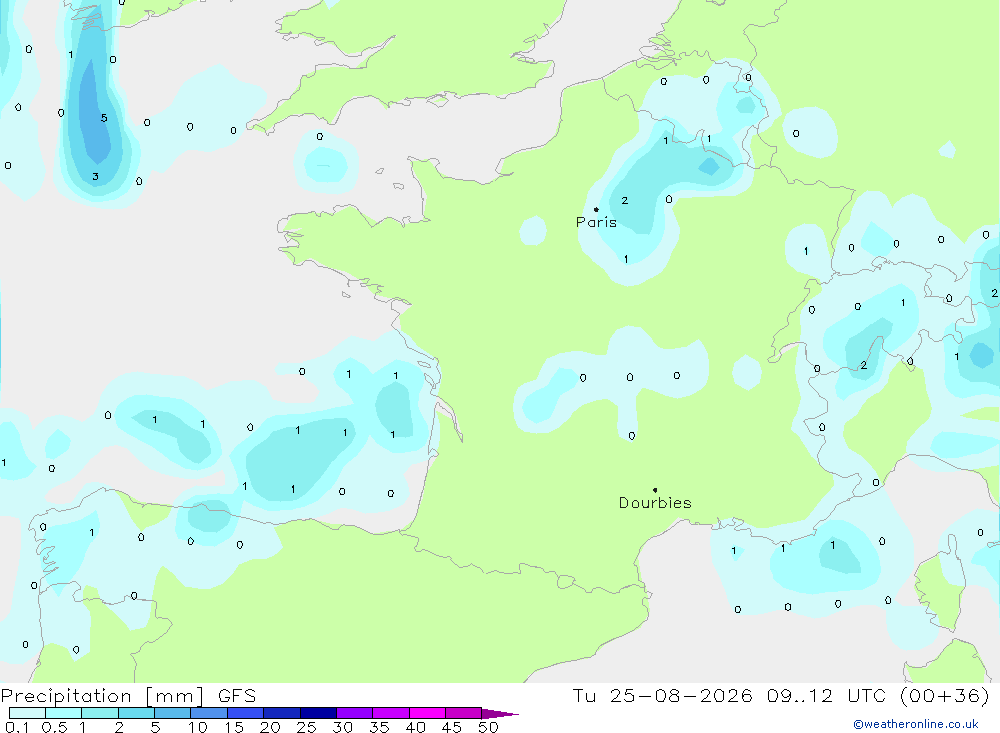
Task: Pick the 40–45 mm magenta legend swatch
Action: 427,713
